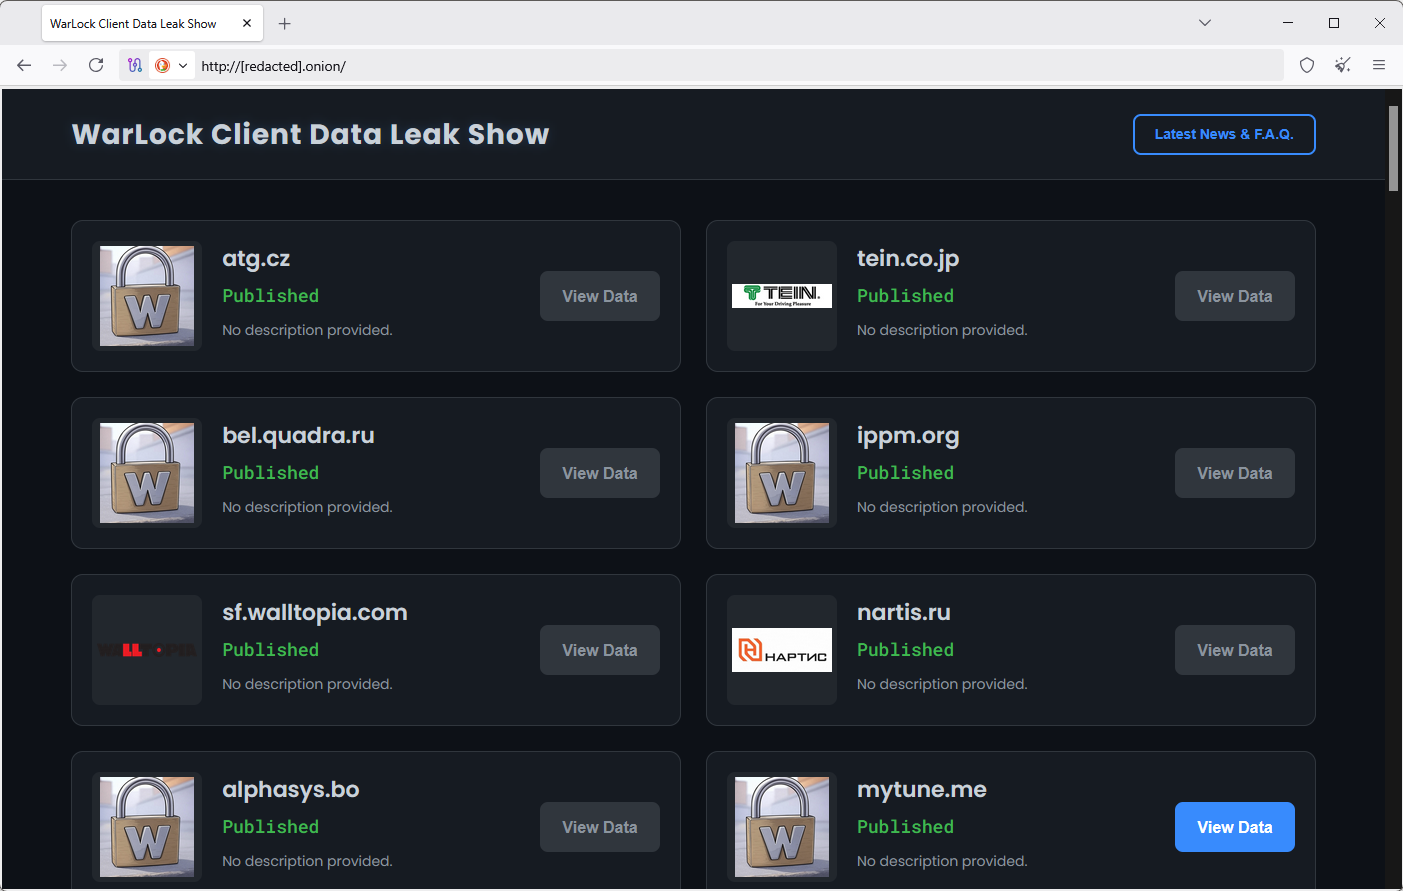Click the WarLock Client Data Leak Show heading

[x=310, y=134]
